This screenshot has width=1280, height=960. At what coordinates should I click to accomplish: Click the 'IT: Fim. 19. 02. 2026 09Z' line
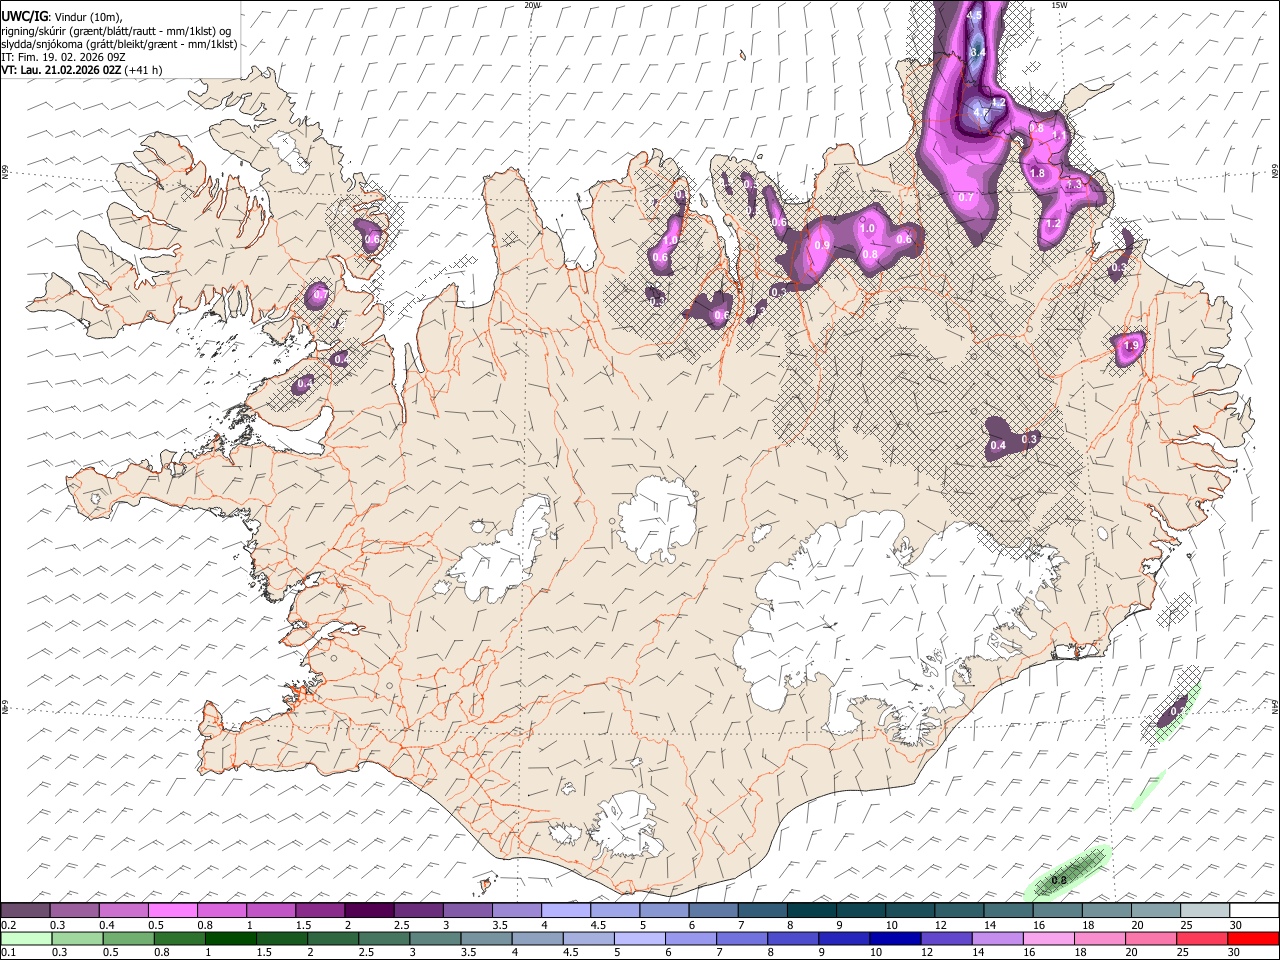(x=63, y=57)
